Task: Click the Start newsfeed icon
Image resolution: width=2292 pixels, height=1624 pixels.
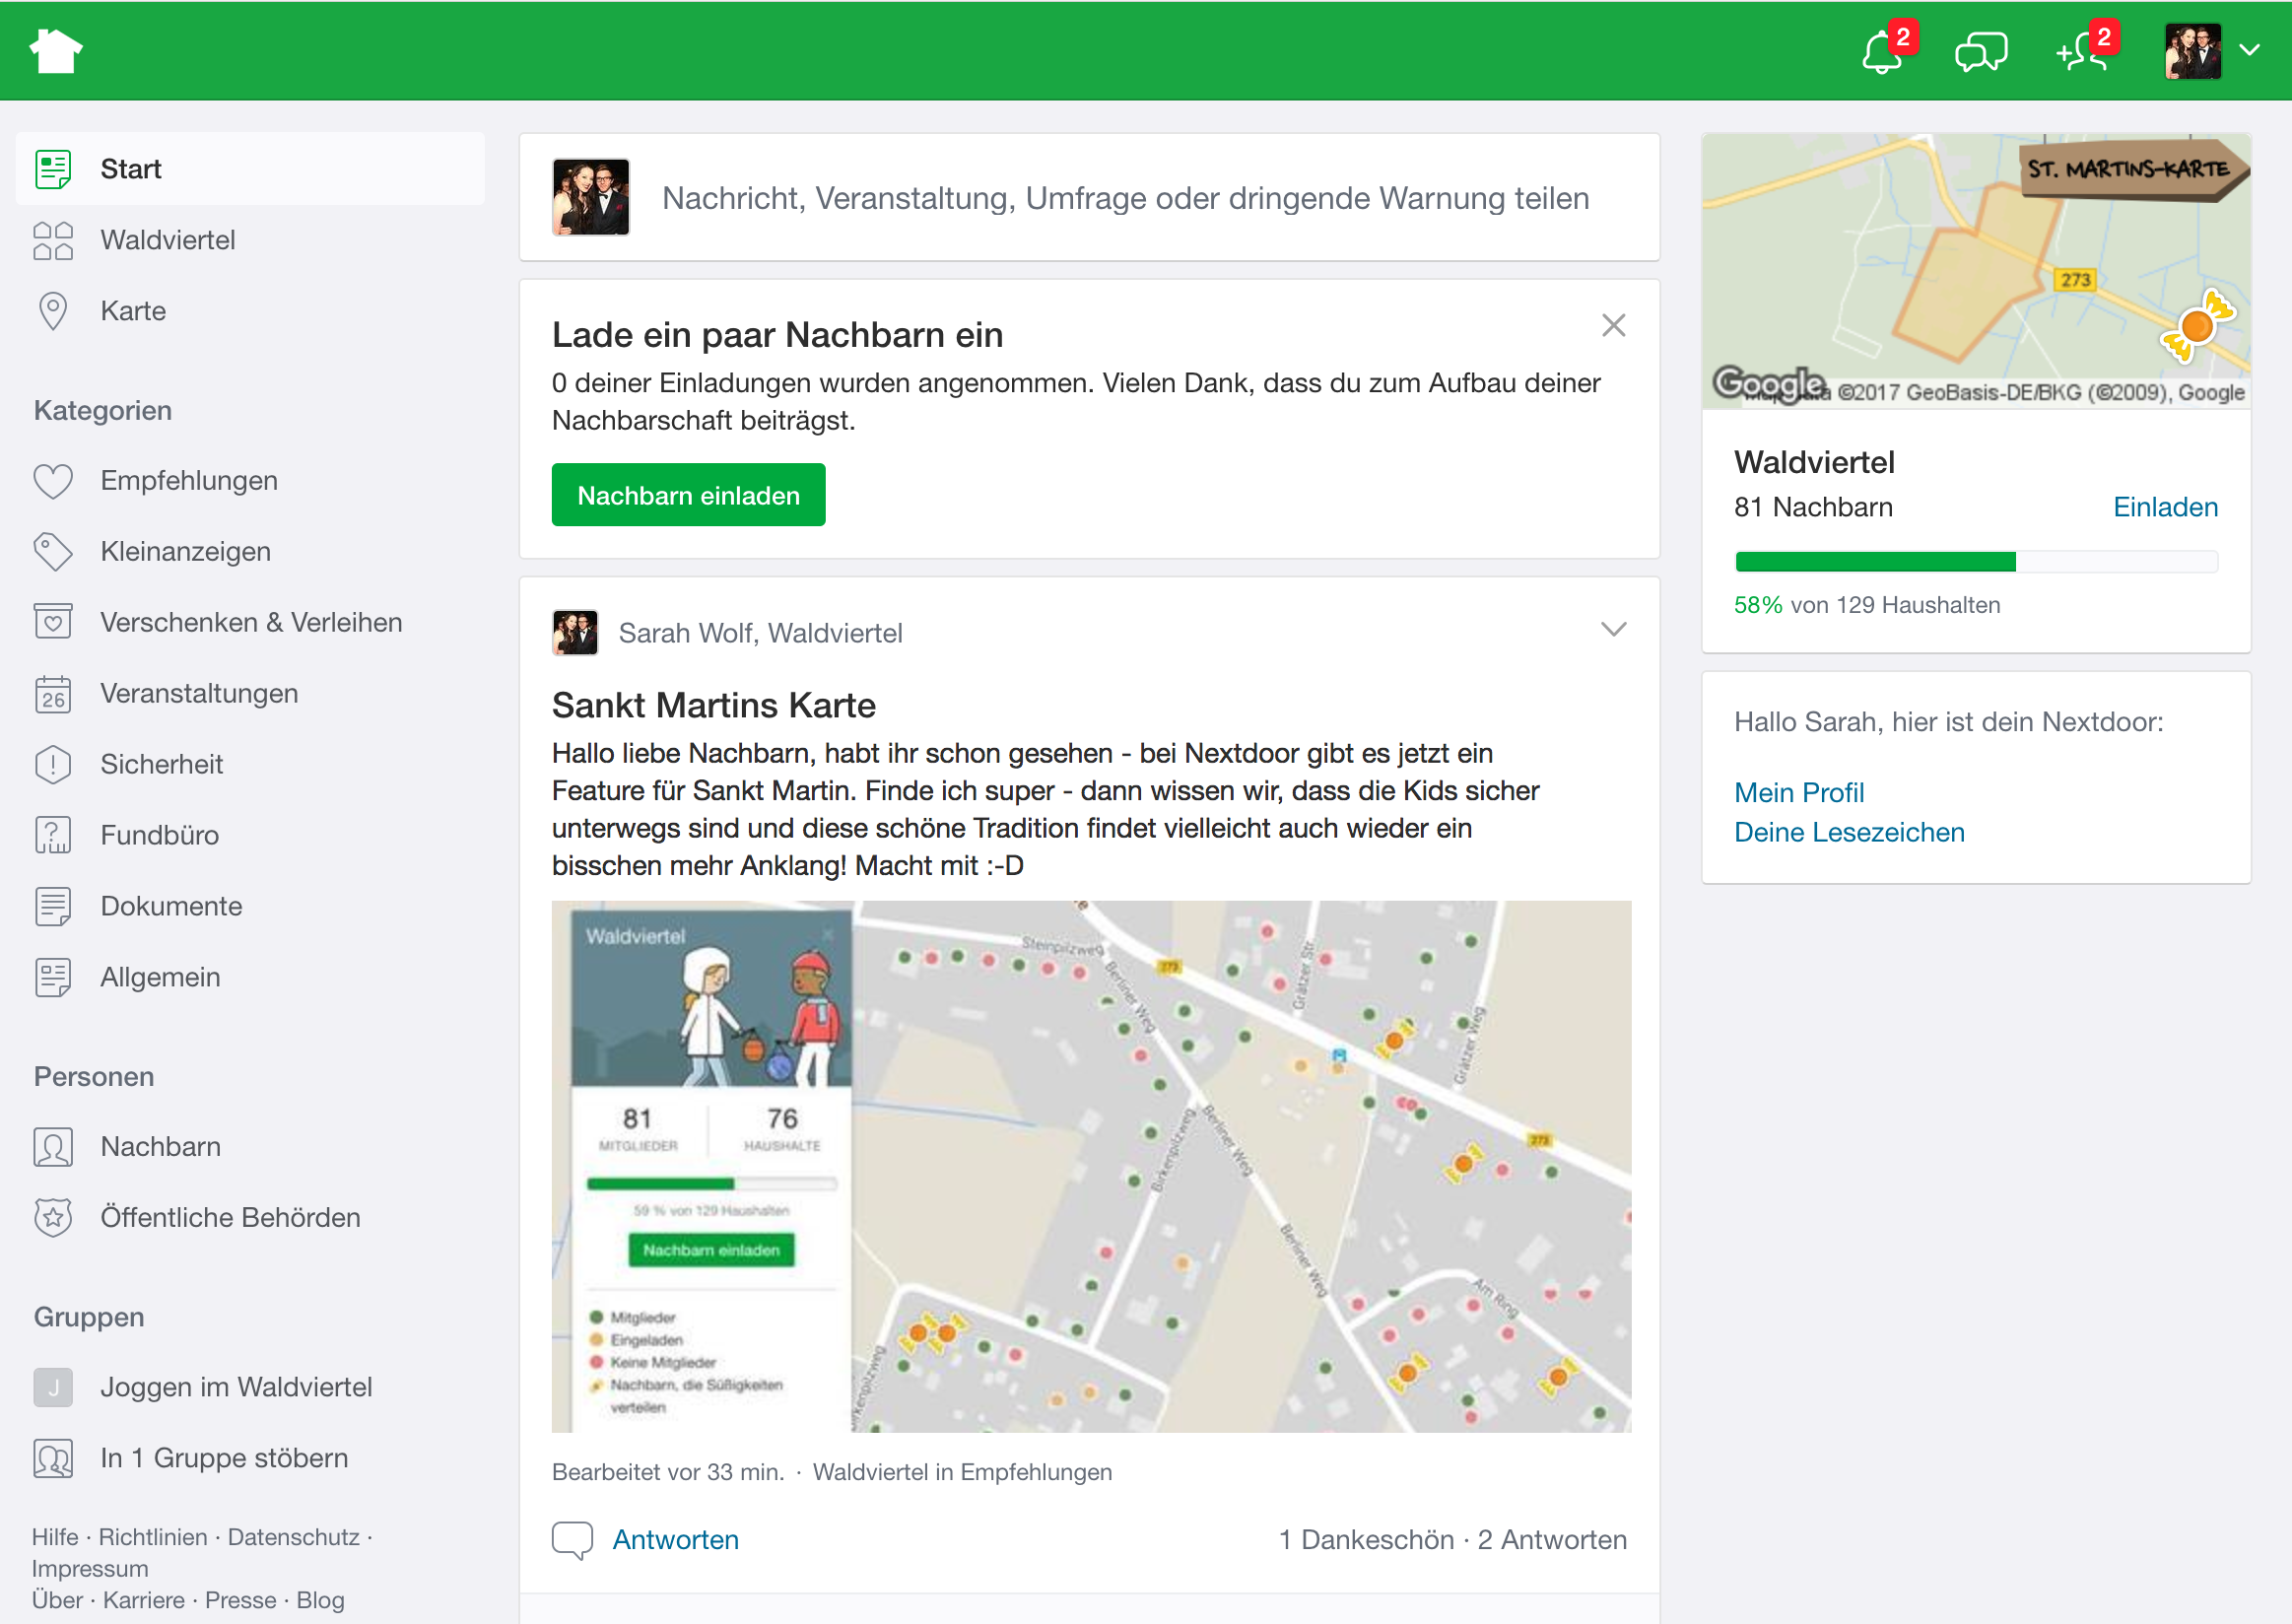Action: click(x=53, y=169)
